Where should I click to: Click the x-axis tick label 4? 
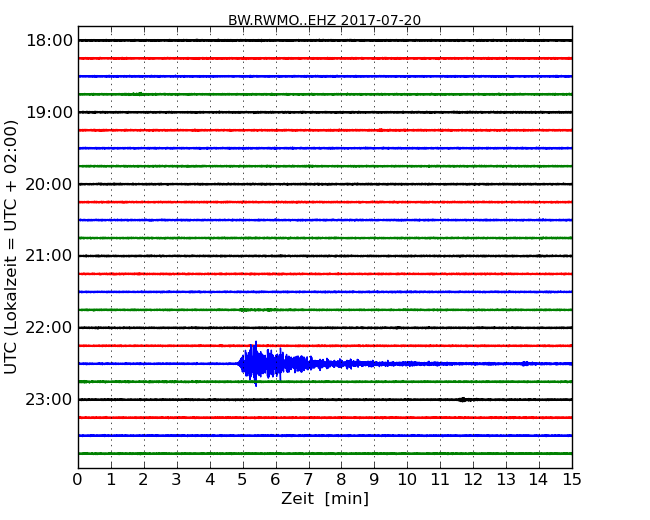(x=210, y=480)
